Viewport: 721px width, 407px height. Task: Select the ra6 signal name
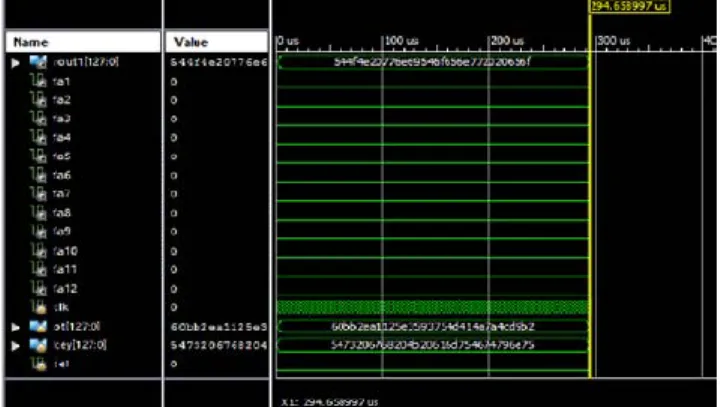pos(62,175)
